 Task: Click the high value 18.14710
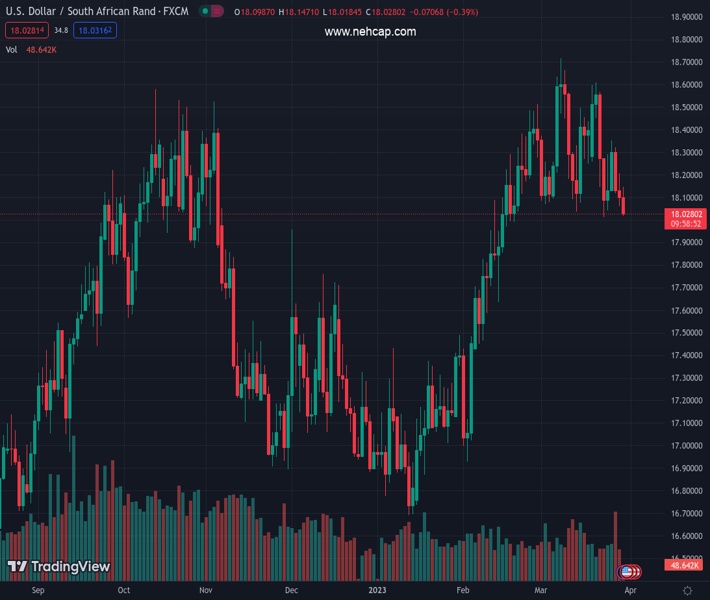pos(302,12)
